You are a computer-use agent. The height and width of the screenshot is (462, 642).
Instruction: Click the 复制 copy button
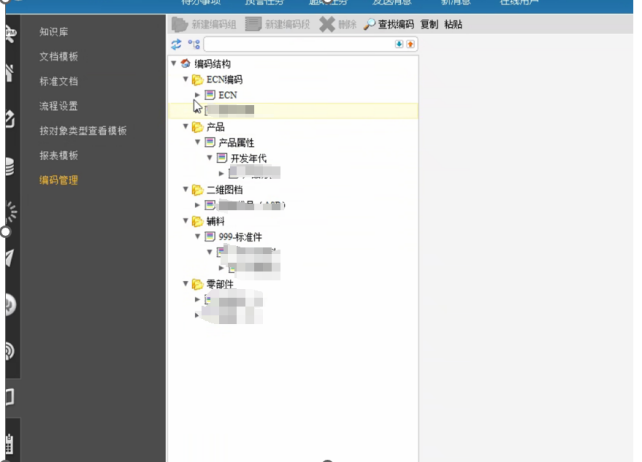(429, 25)
